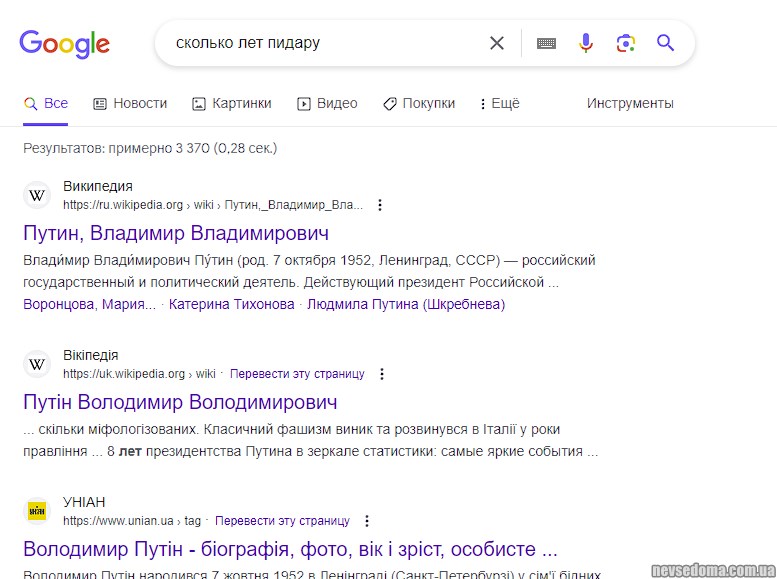Screen dimensions: 777x579
Task: Click the УНІАН site favicon
Action: click(x=37, y=511)
